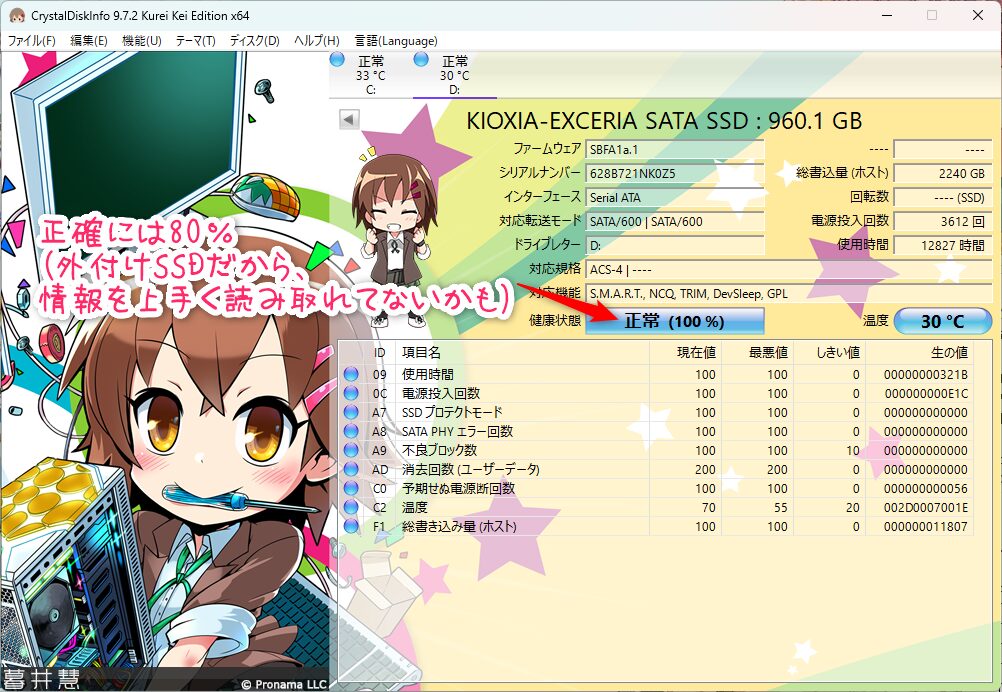
Task: Open the 言語(Language) menu
Action: (x=396, y=41)
